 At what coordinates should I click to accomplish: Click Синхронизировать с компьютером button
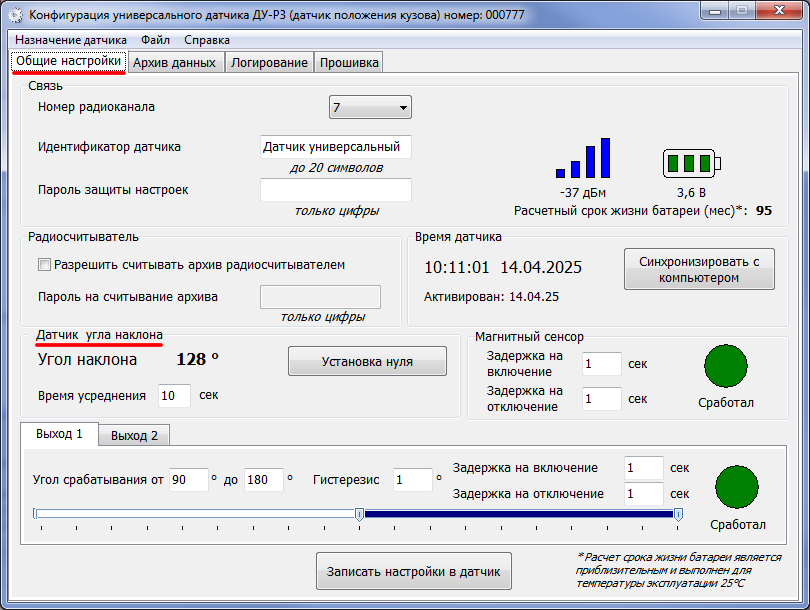pyautogui.click(x=699, y=269)
